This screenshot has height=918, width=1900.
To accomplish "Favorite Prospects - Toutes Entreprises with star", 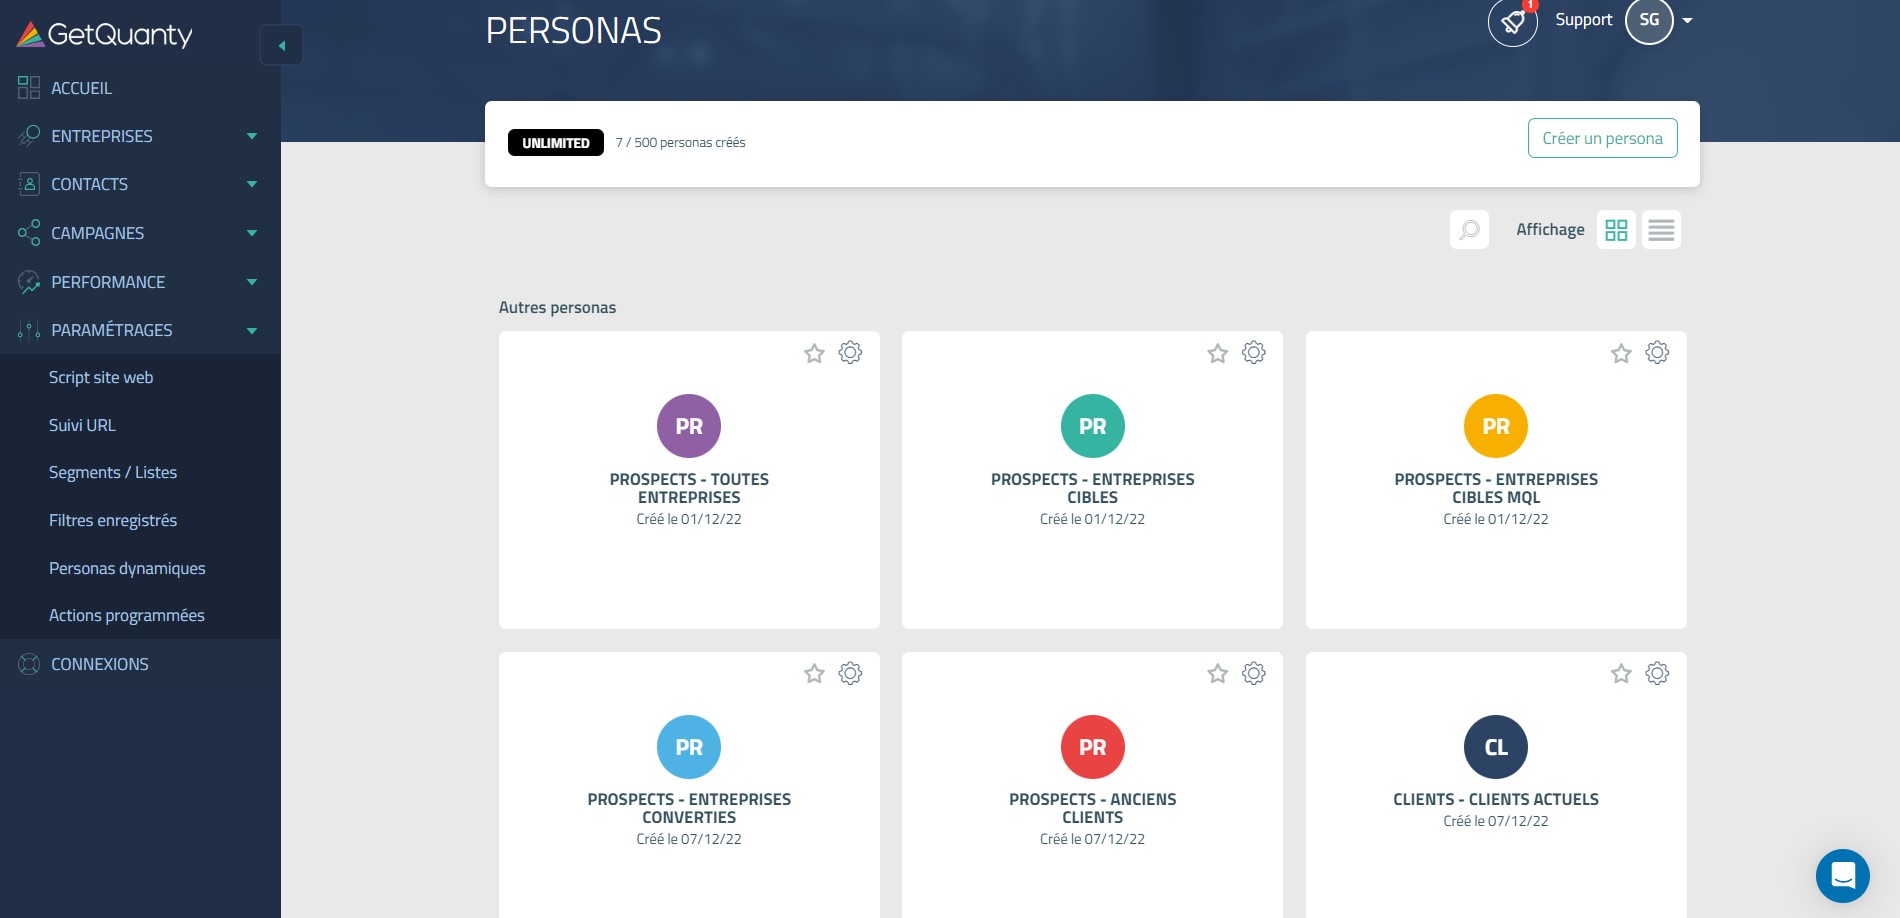I will click(814, 353).
